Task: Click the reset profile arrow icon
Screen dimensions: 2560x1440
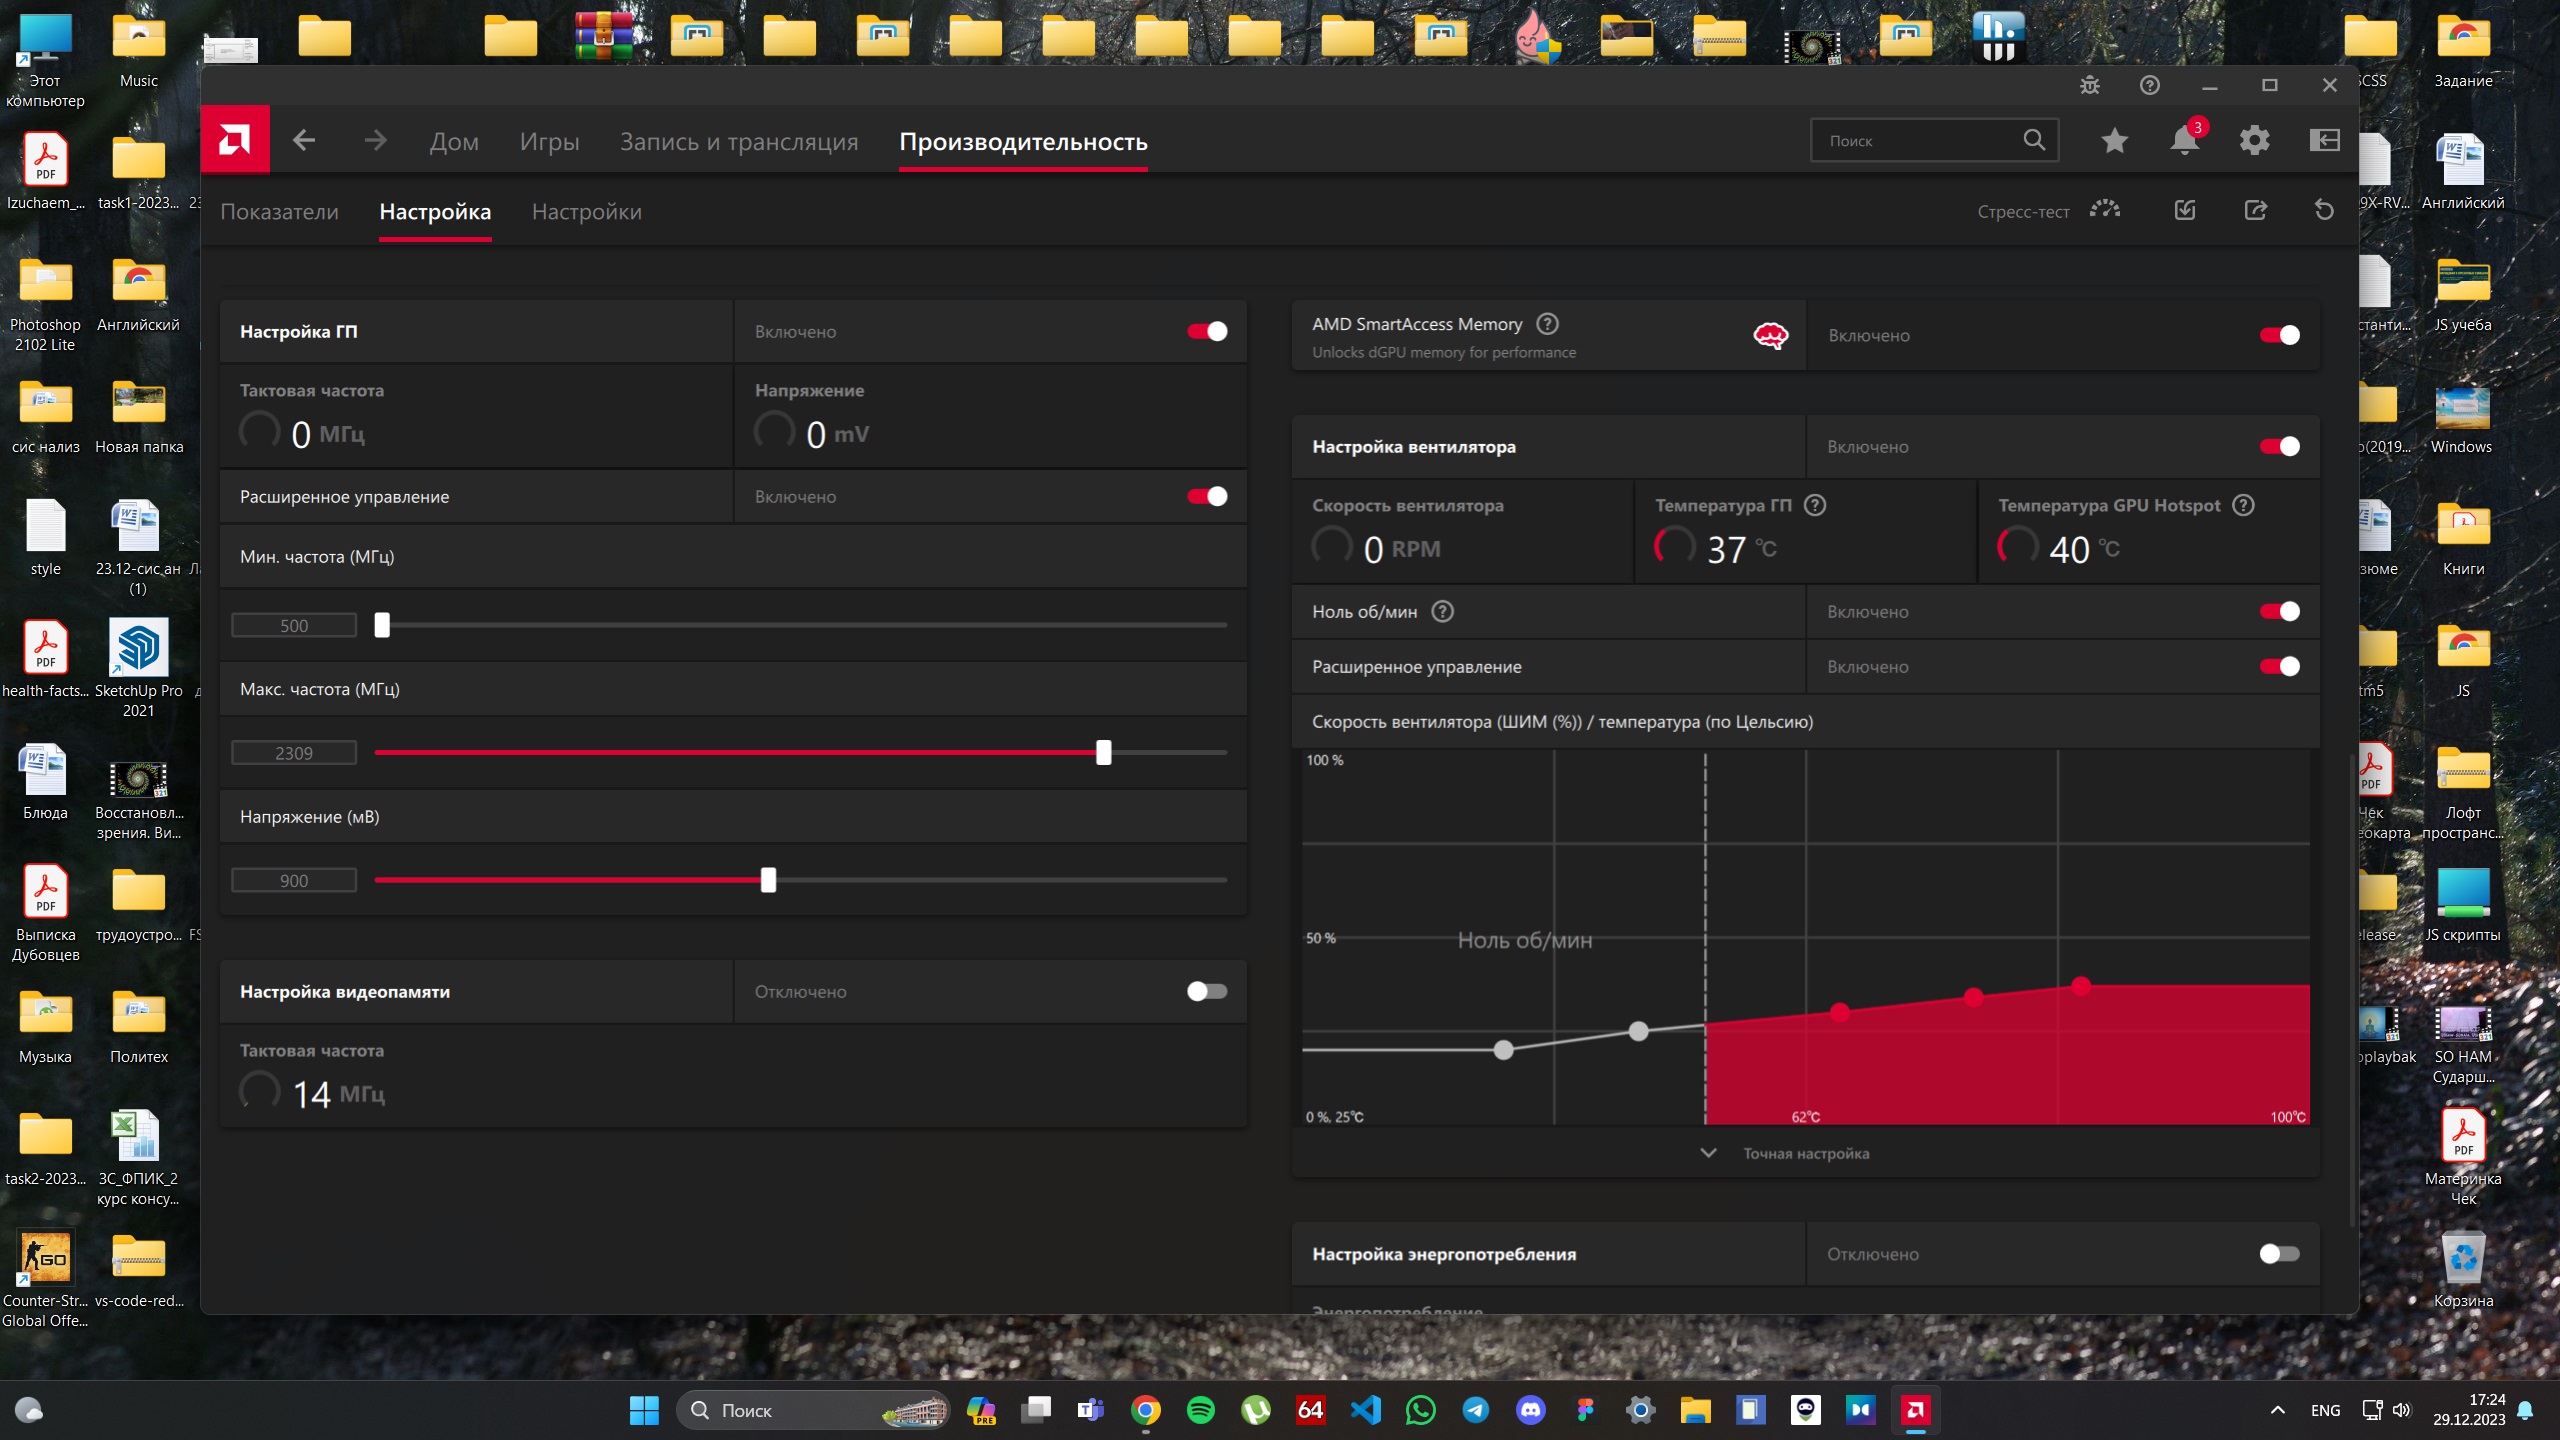Action: [x=2324, y=210]
